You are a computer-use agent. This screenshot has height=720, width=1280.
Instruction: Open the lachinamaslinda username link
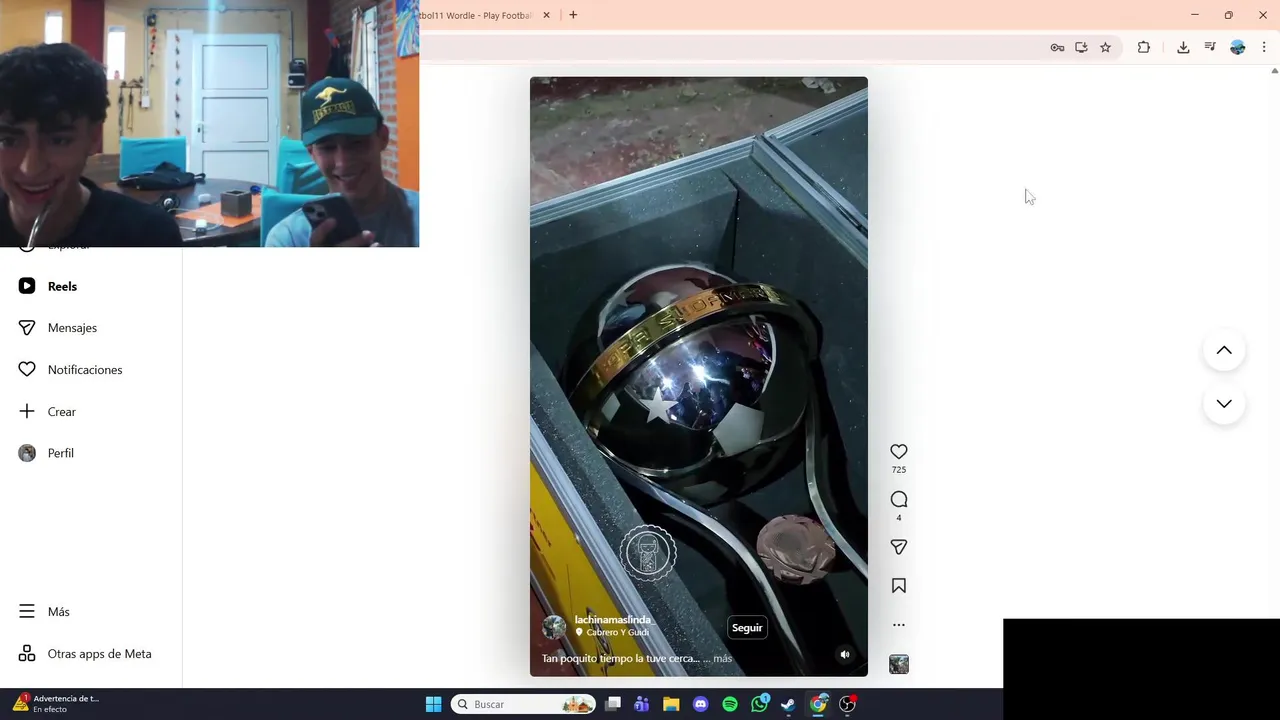pos(612,620)
